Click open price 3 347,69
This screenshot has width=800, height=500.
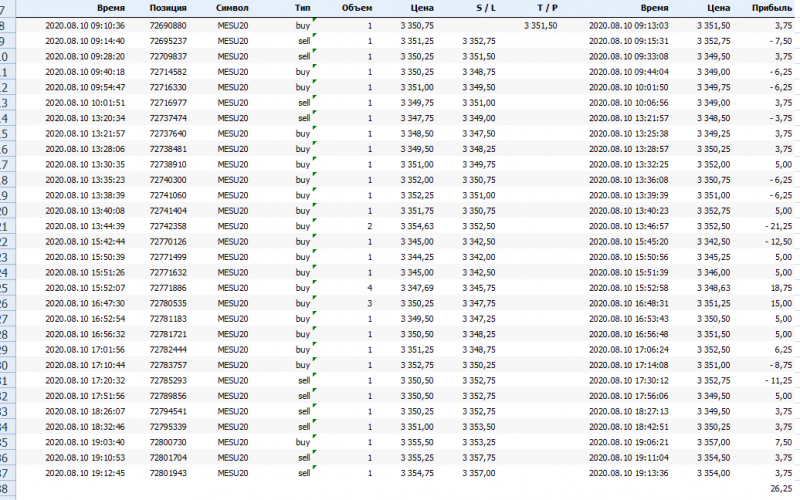tap(417, 288)
